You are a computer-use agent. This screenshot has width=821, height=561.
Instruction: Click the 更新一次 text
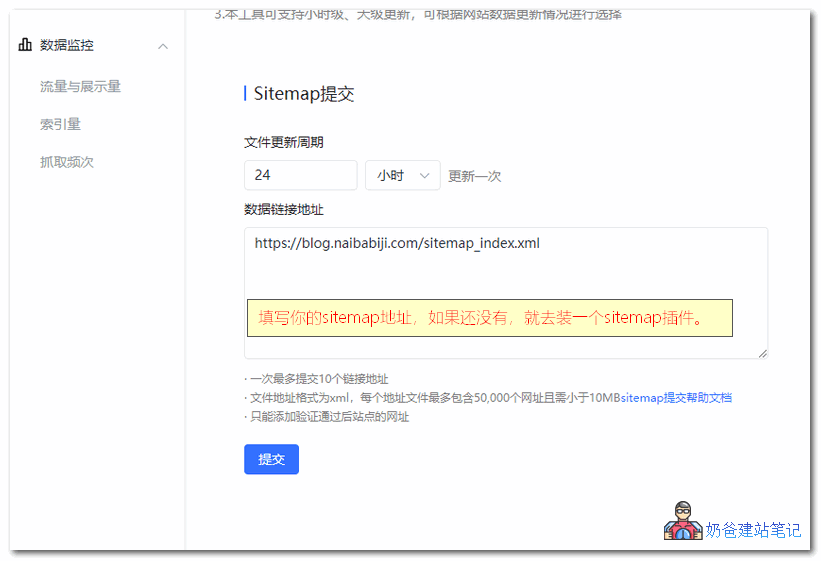tap(474, 176)
